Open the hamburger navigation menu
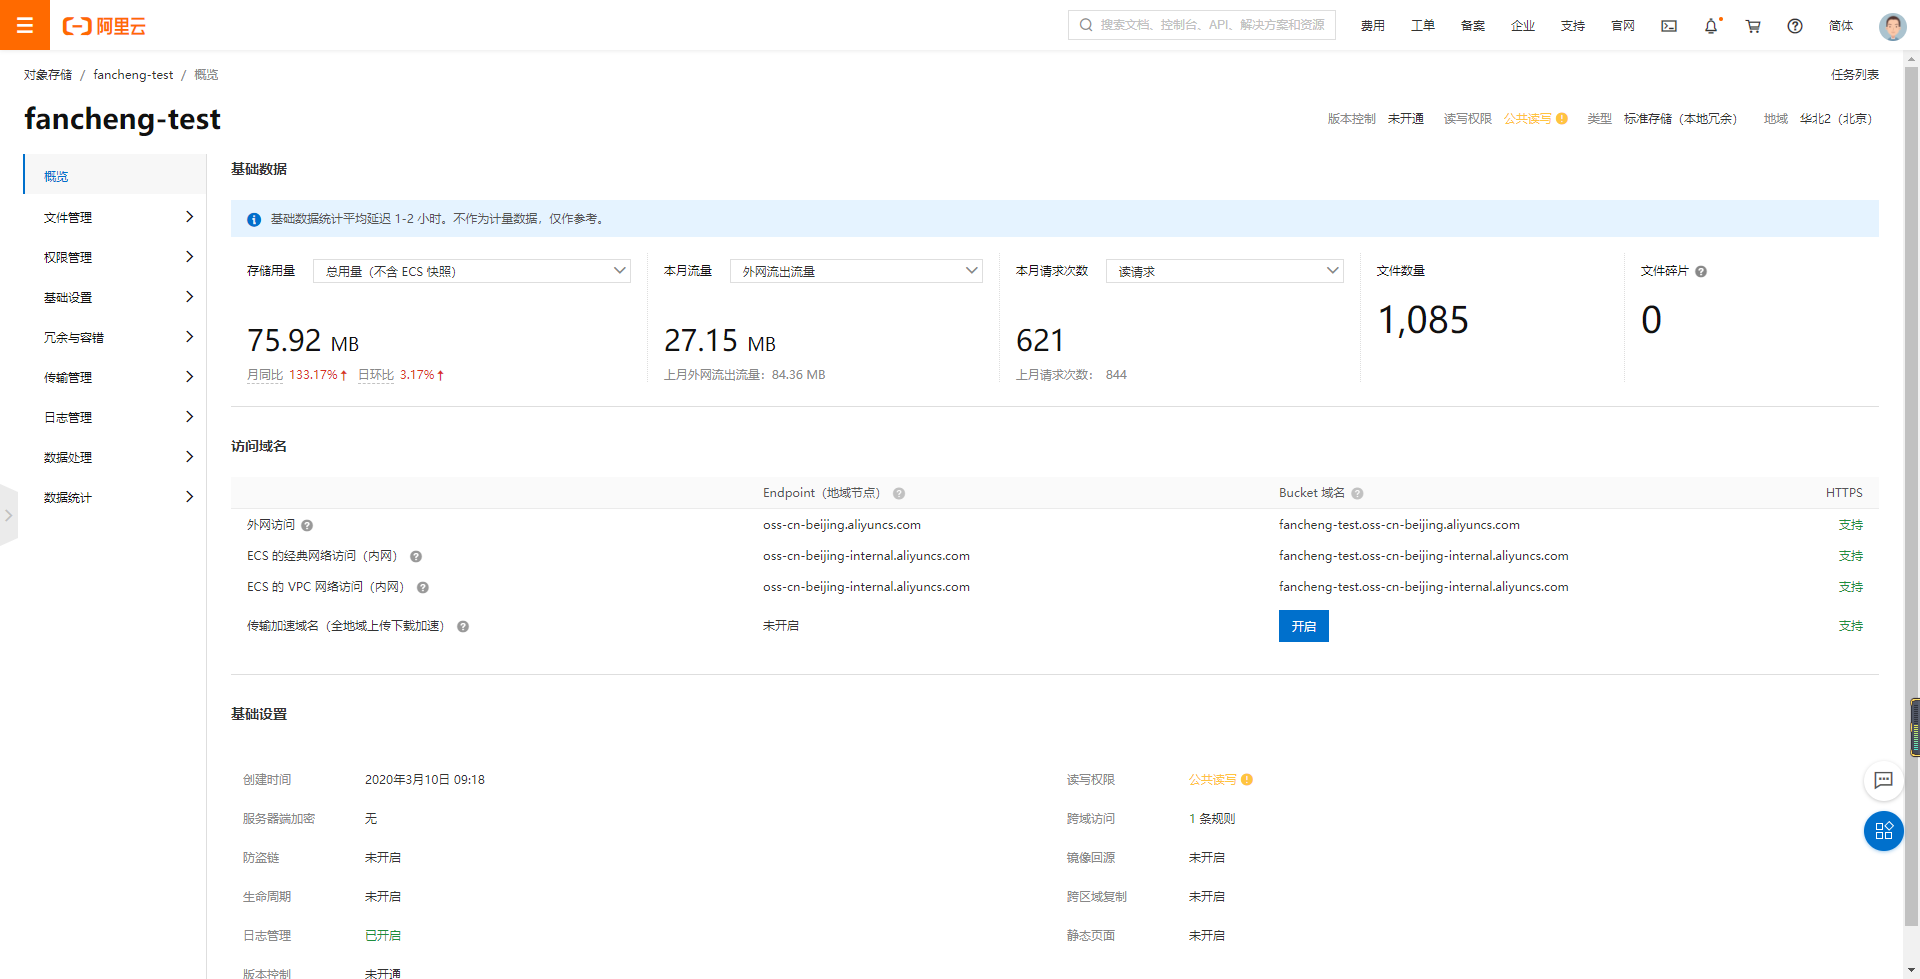 [25, 25]
